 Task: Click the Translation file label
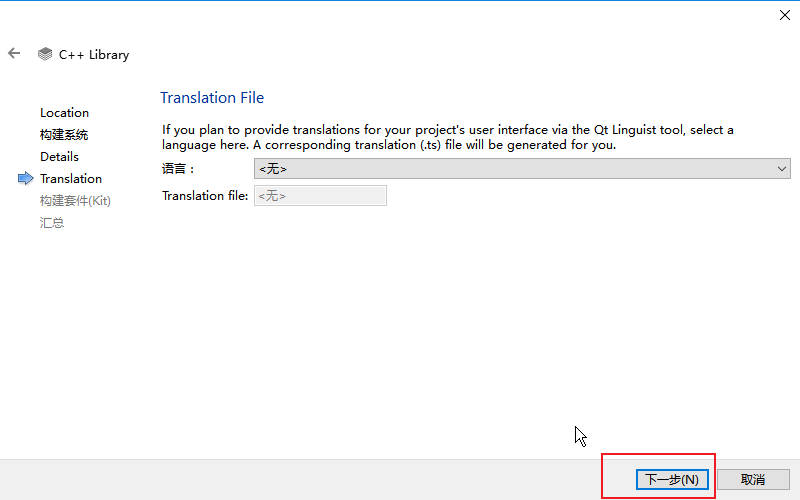click(205, 196)
